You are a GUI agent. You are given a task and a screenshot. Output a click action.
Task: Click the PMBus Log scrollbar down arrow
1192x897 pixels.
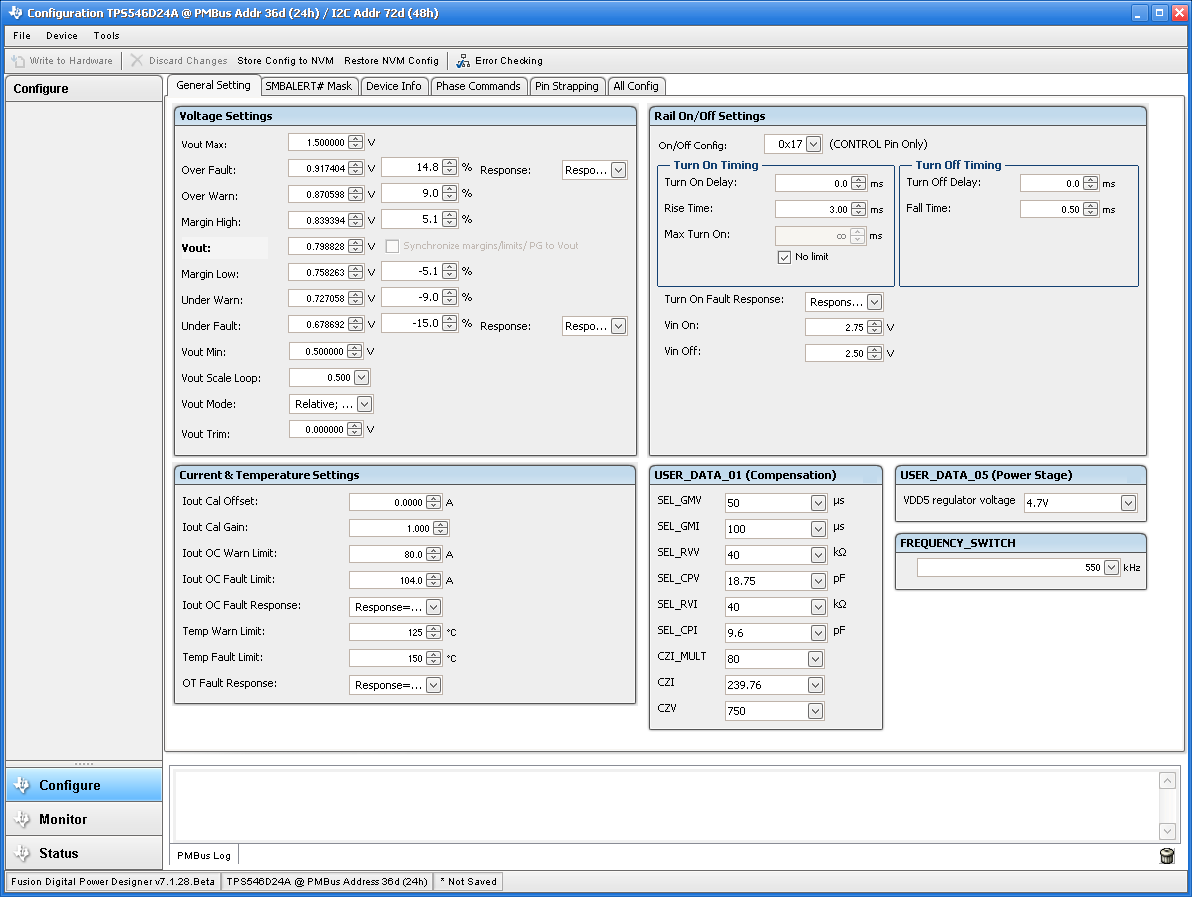click(1167, 831)
